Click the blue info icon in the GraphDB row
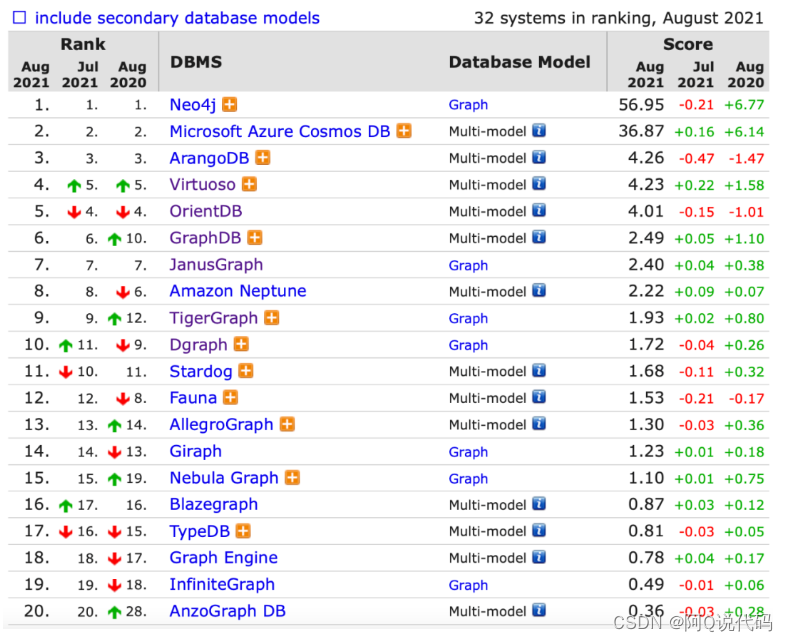The height and width of the screenshot is (642, 788). coord(539,237)
